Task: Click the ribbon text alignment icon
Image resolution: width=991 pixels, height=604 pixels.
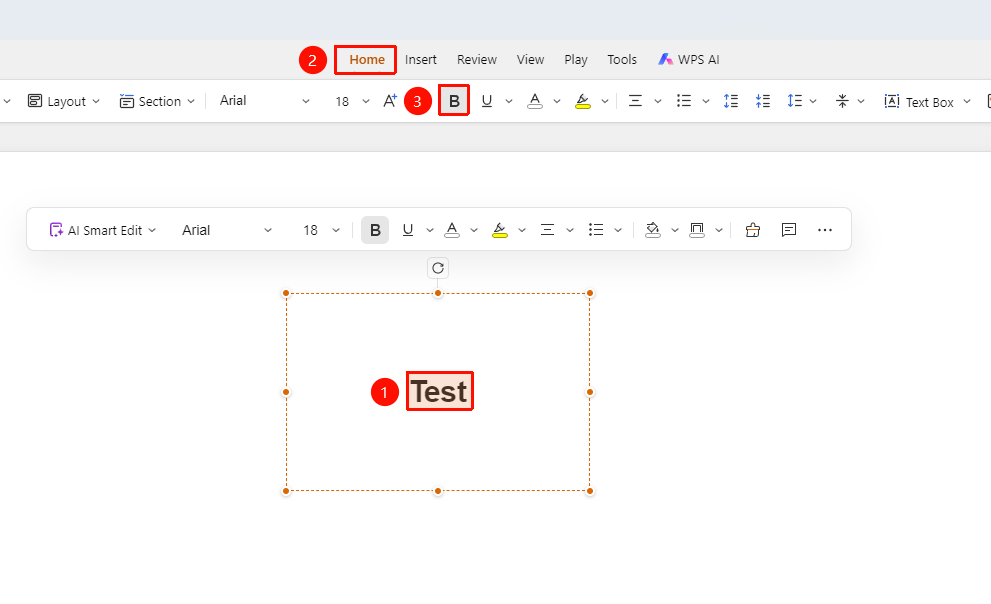Action: coord(635,101)
